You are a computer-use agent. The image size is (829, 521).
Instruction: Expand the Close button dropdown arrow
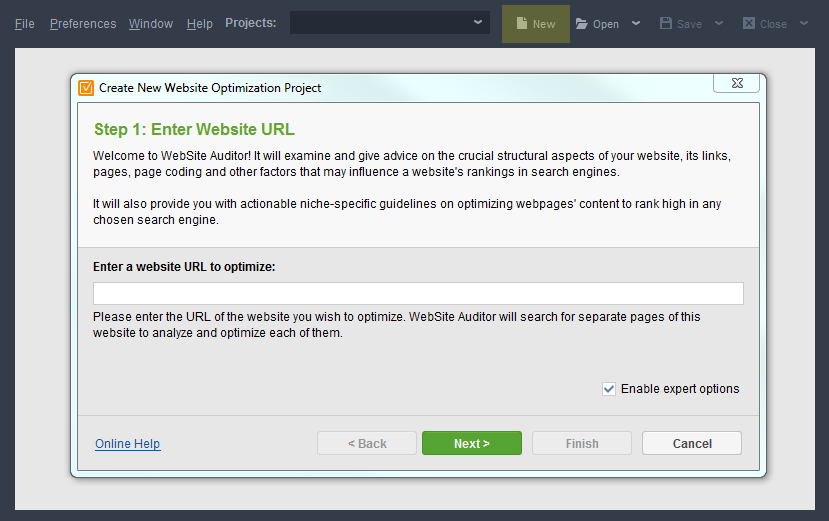(804, 23)
